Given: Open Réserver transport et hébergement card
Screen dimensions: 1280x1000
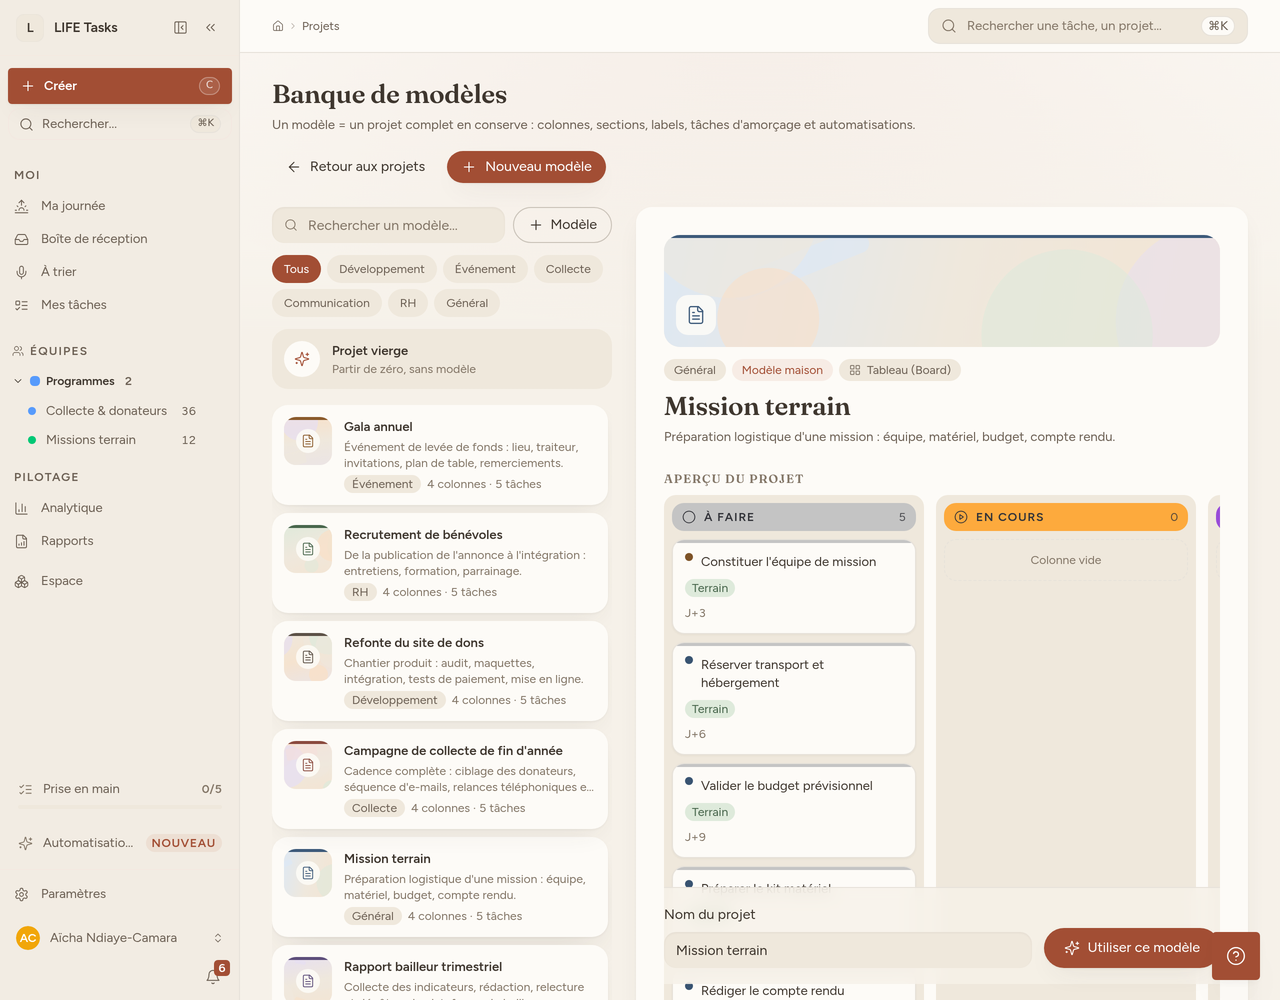Looking at the screenshot, I should click(794, 699).
